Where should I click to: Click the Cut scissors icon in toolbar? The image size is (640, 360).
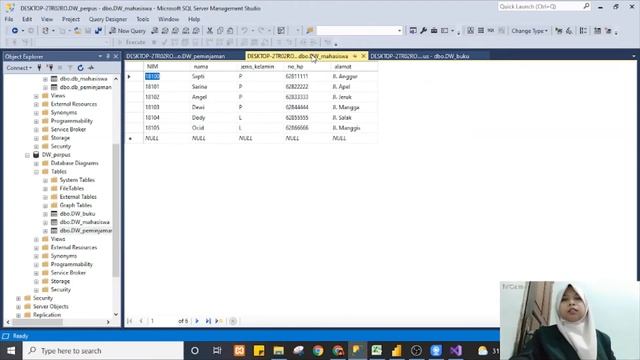[210, 31]
